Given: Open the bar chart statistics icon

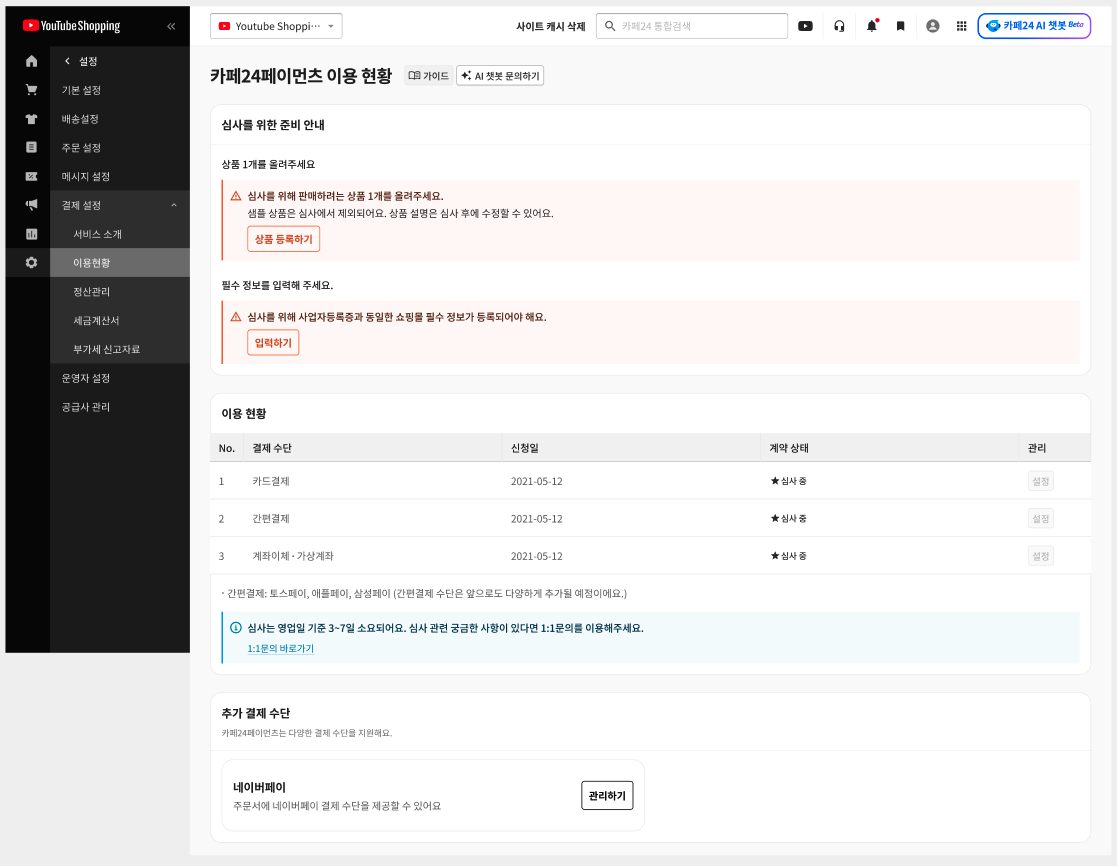Looking at the screenshot, I should coord(31,234).
